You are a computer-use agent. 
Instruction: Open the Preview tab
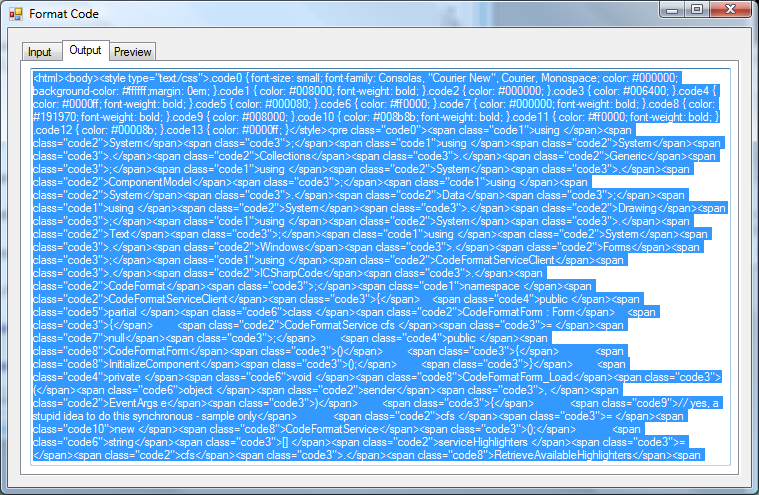pos(132,52)
